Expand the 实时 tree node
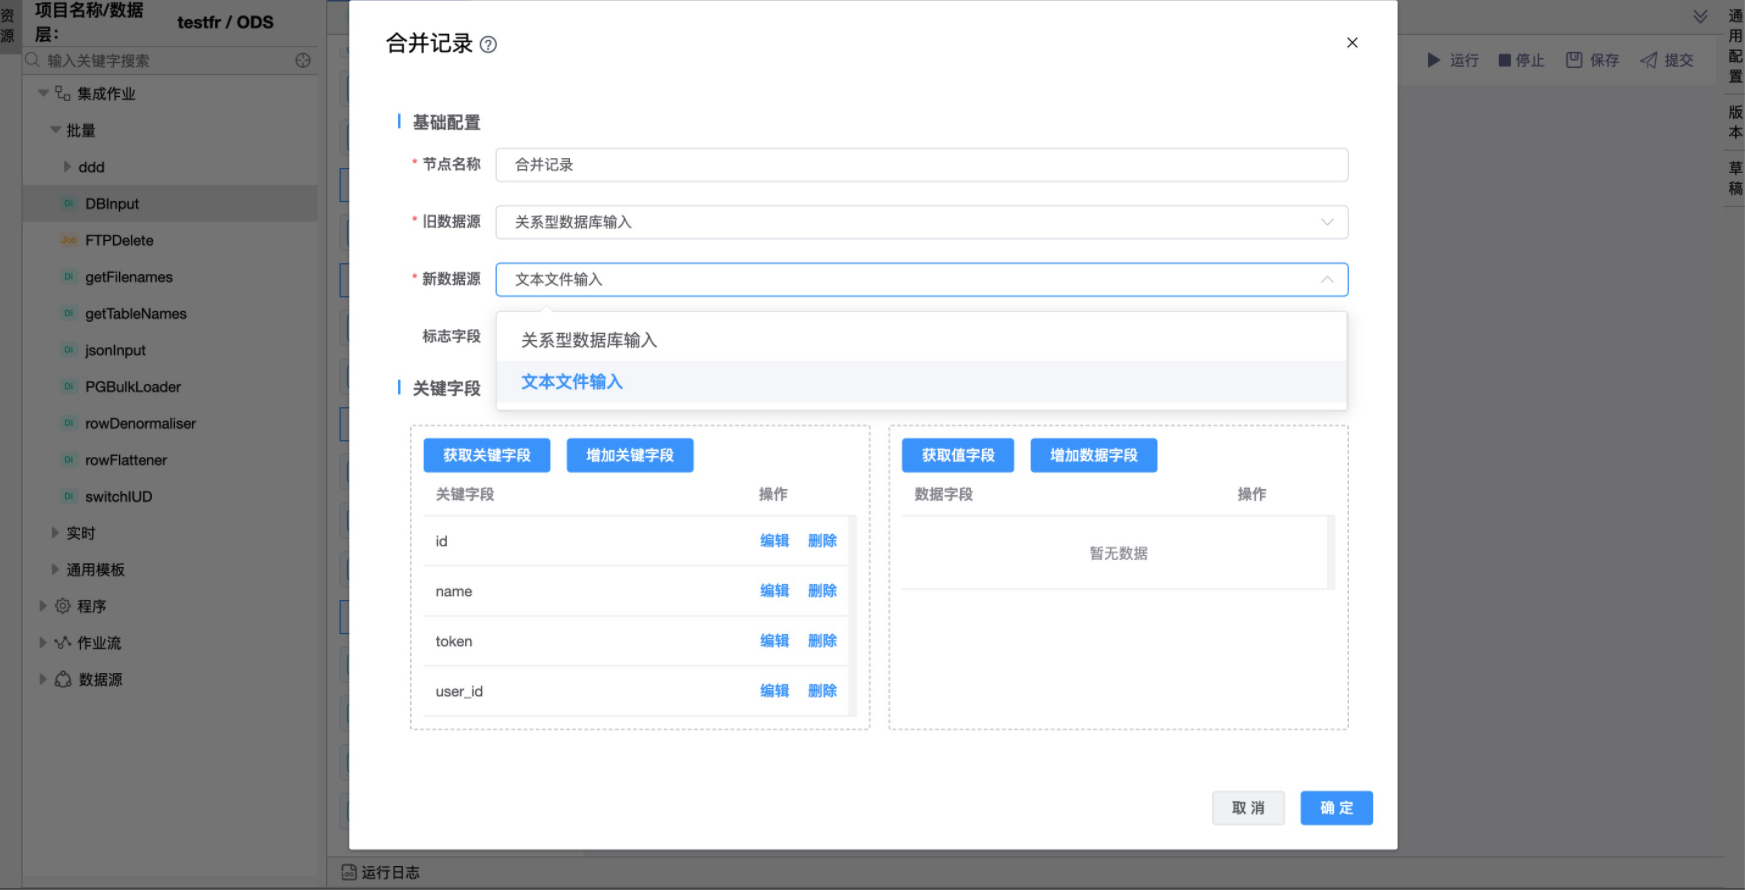 click(56, 533)
